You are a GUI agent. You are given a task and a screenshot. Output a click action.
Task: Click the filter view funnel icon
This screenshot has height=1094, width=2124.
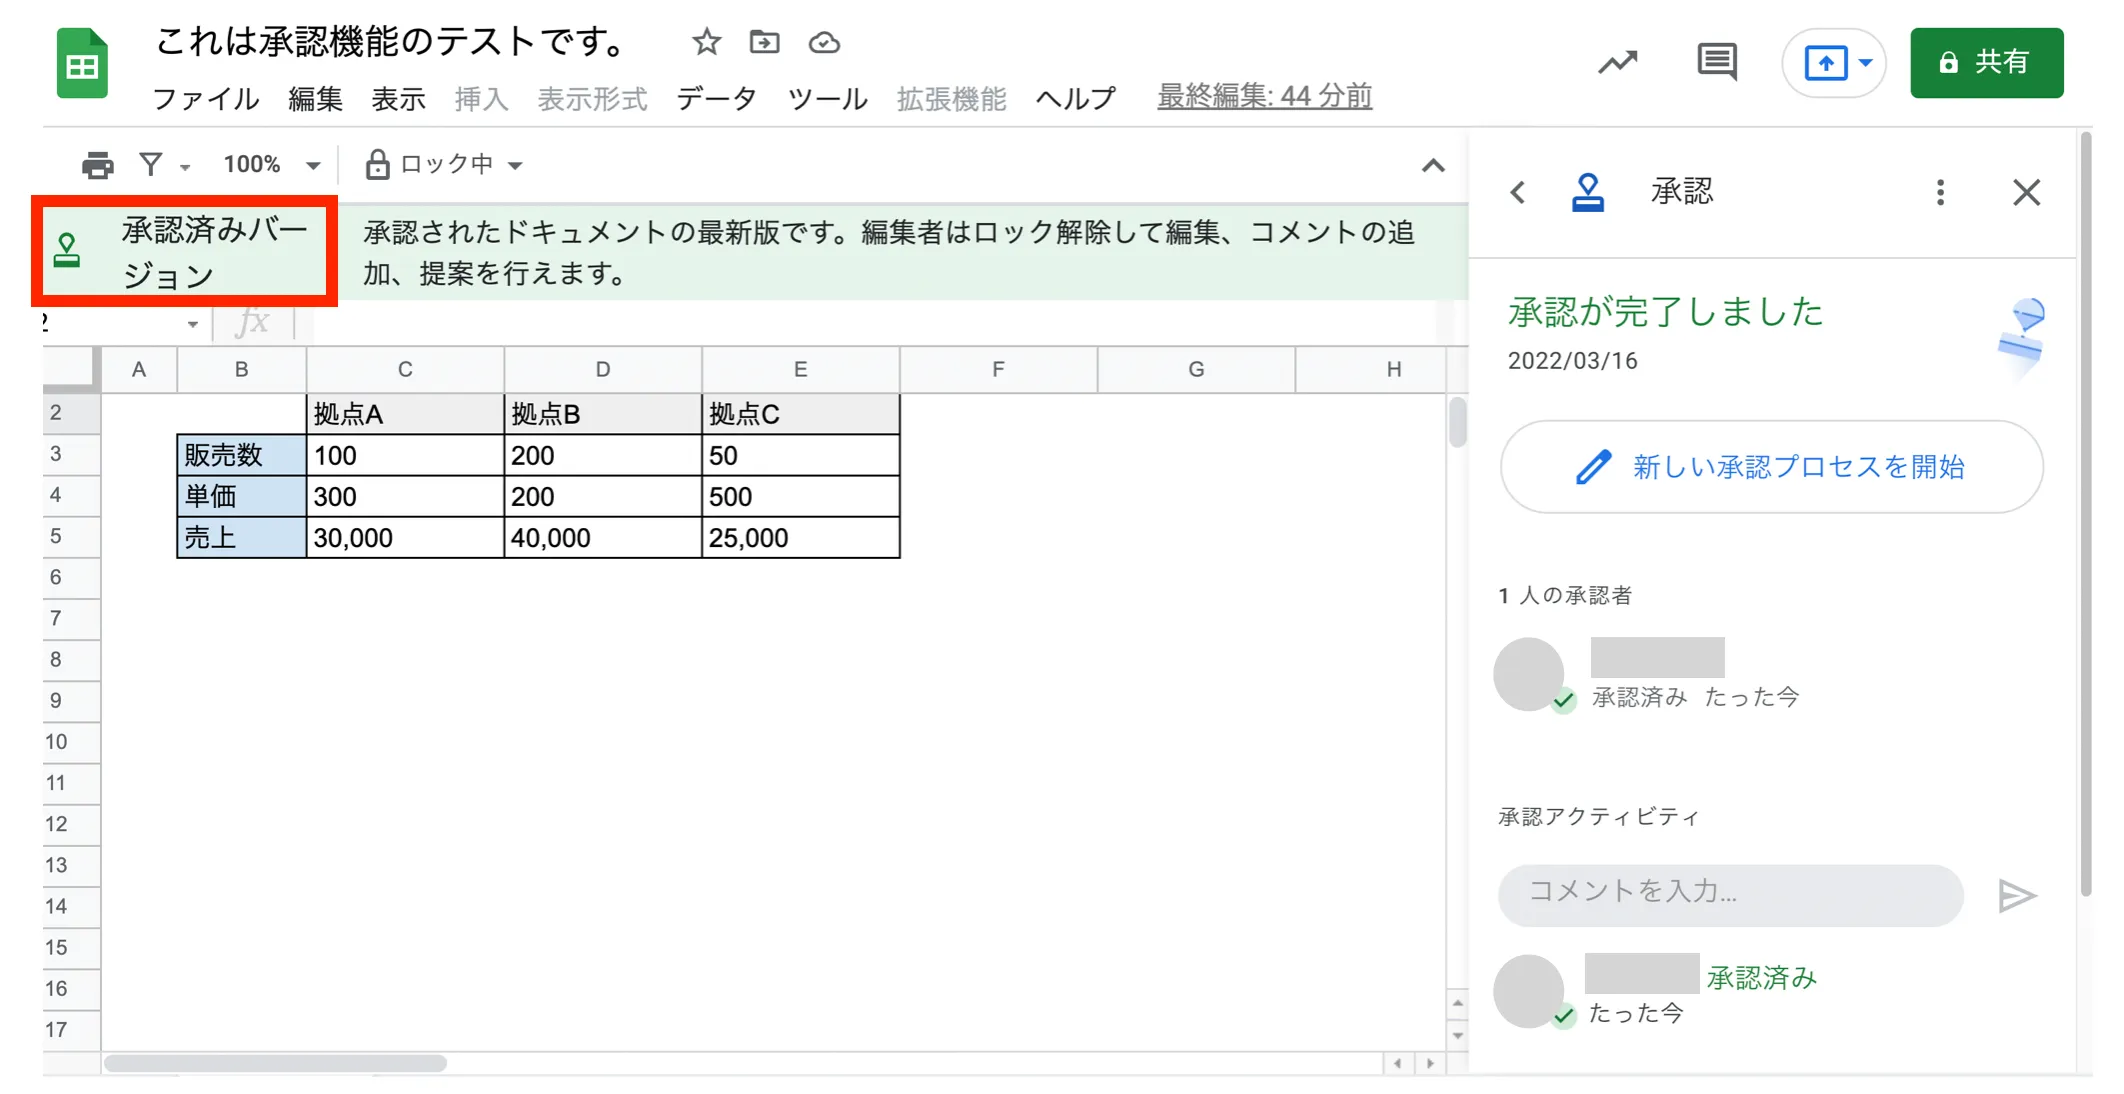[x=150, y=164]
